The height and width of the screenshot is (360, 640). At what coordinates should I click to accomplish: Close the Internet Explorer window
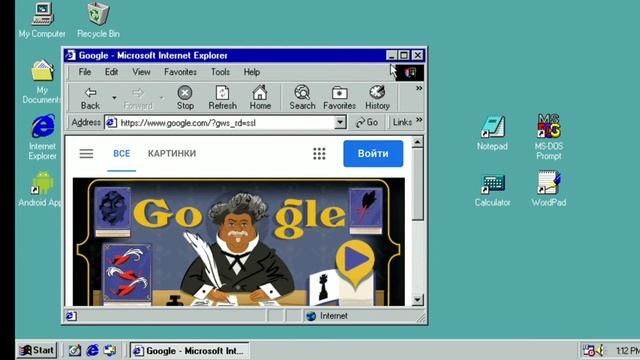pos(418,55)
